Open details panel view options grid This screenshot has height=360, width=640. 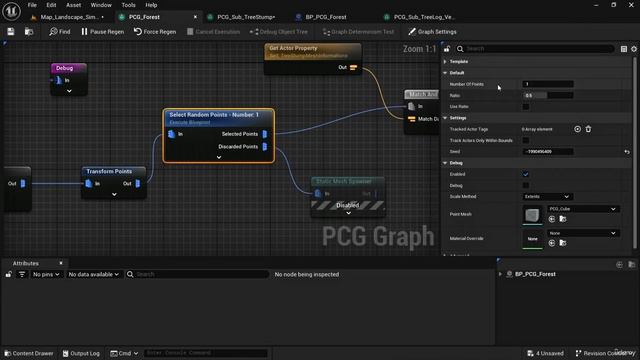(624, 49)
